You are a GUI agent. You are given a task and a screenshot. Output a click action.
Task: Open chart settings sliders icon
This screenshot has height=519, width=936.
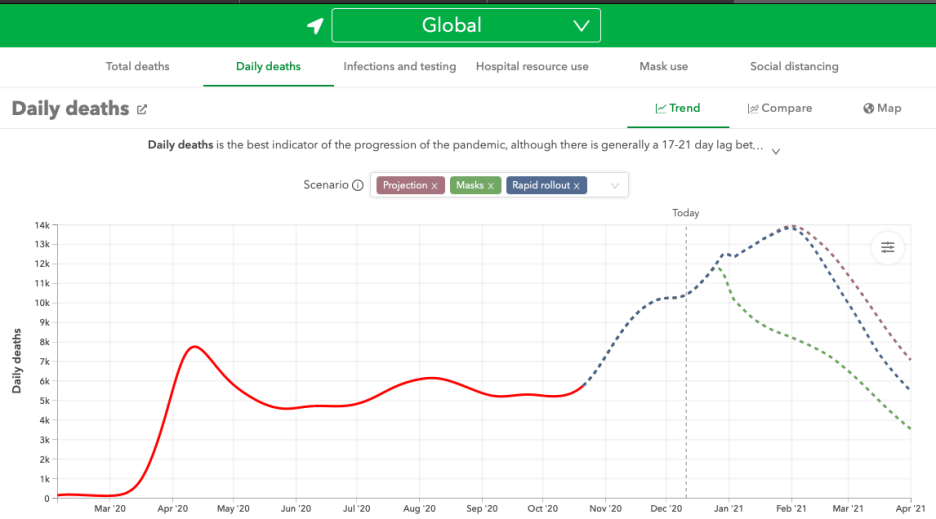pos(887,248)
